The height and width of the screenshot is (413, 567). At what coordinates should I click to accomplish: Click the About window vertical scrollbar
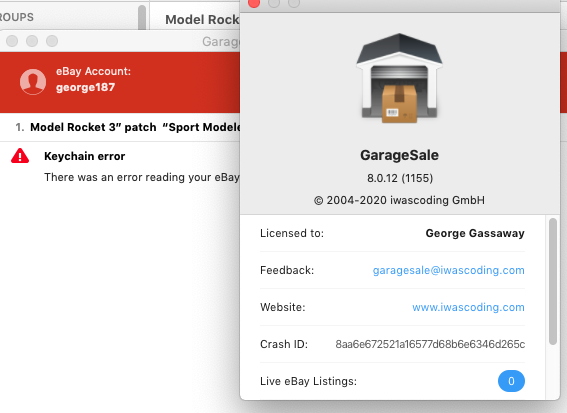point(553,281)
